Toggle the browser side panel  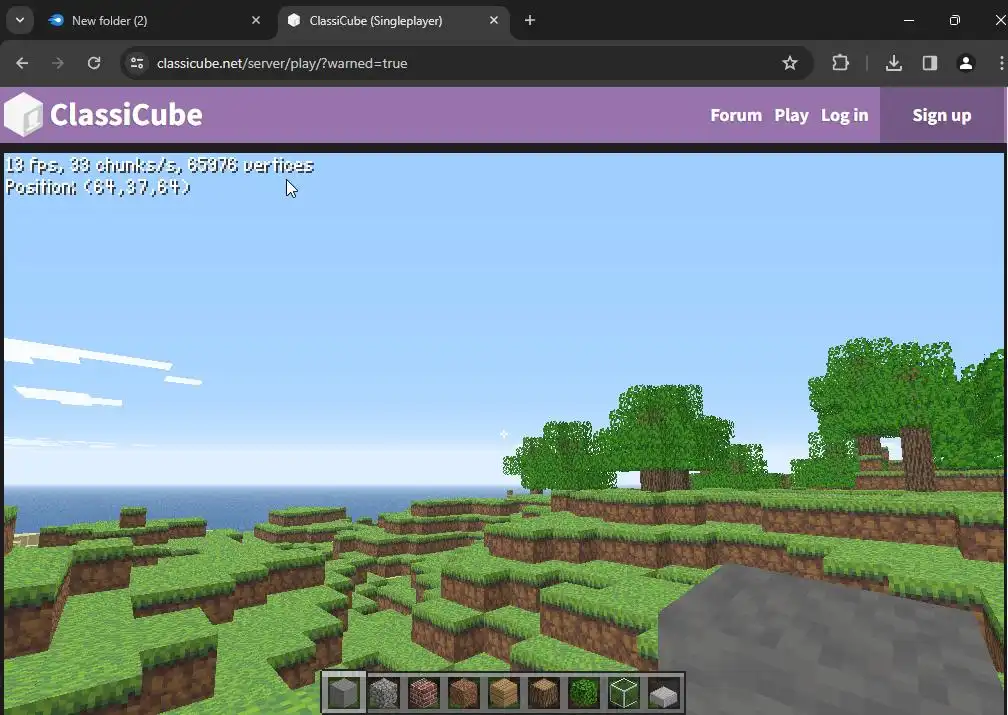point(930,63)
